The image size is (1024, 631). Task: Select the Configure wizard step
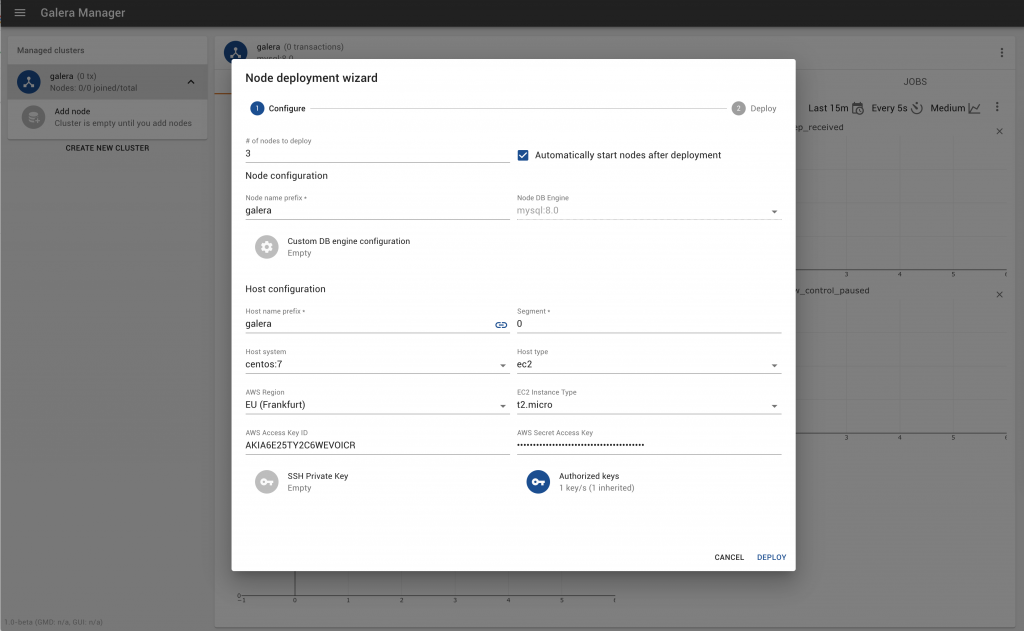click(278, 108)
